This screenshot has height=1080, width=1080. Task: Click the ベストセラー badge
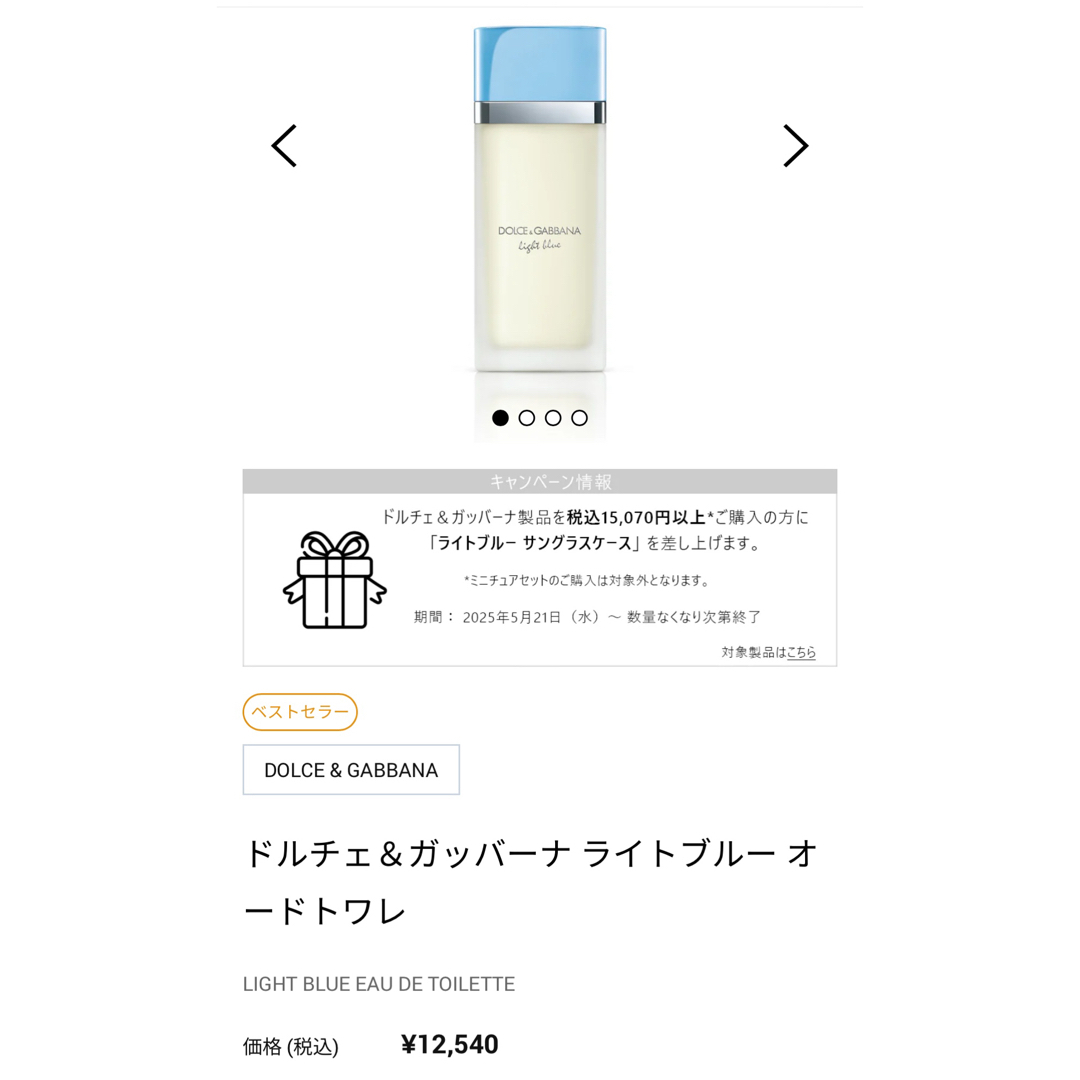point(300,712)
